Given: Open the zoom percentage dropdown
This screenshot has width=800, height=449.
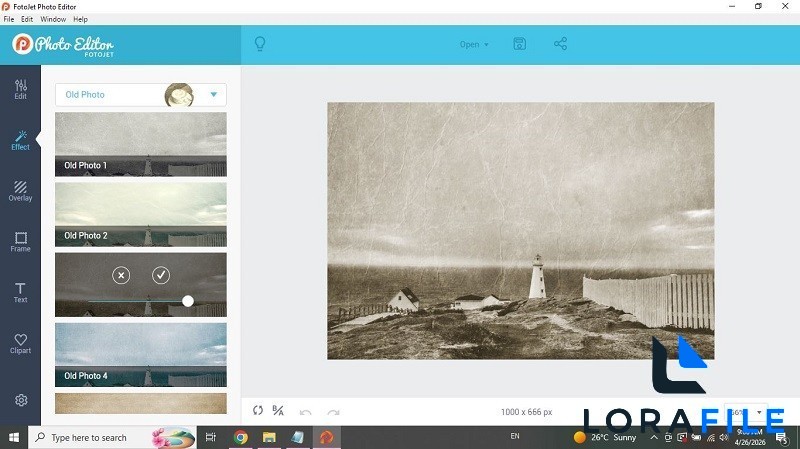Looking at the screenshot, I should [746, 412].
